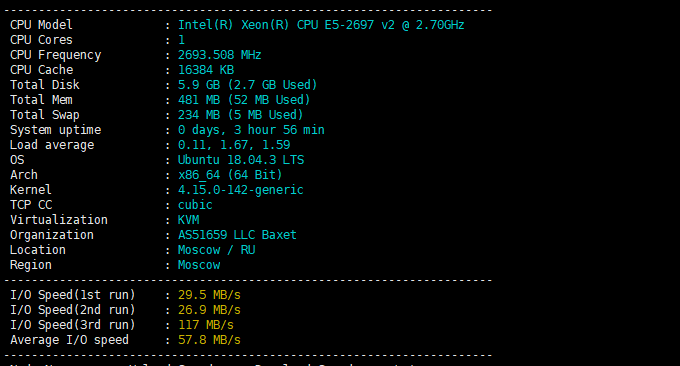Select the 'I/O Speed(2nd run)' label
Screen dimensions: 680x366
click(x=73, y=310)
